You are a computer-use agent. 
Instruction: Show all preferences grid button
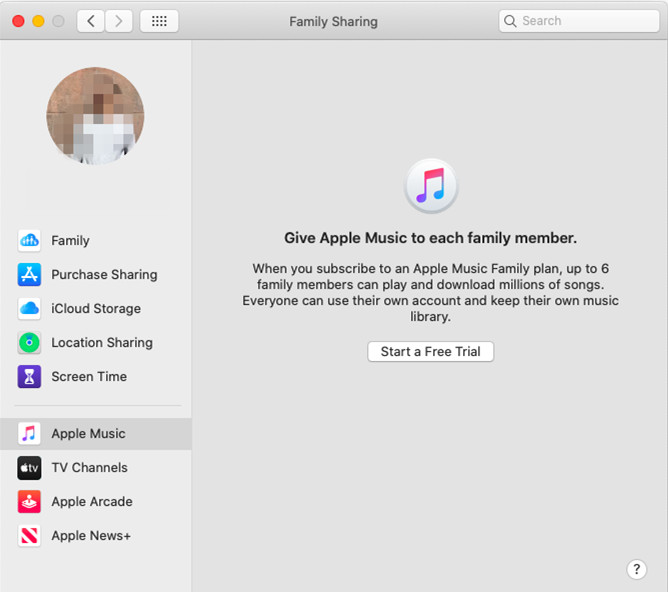pyautogui.click(x=159, y=21)
